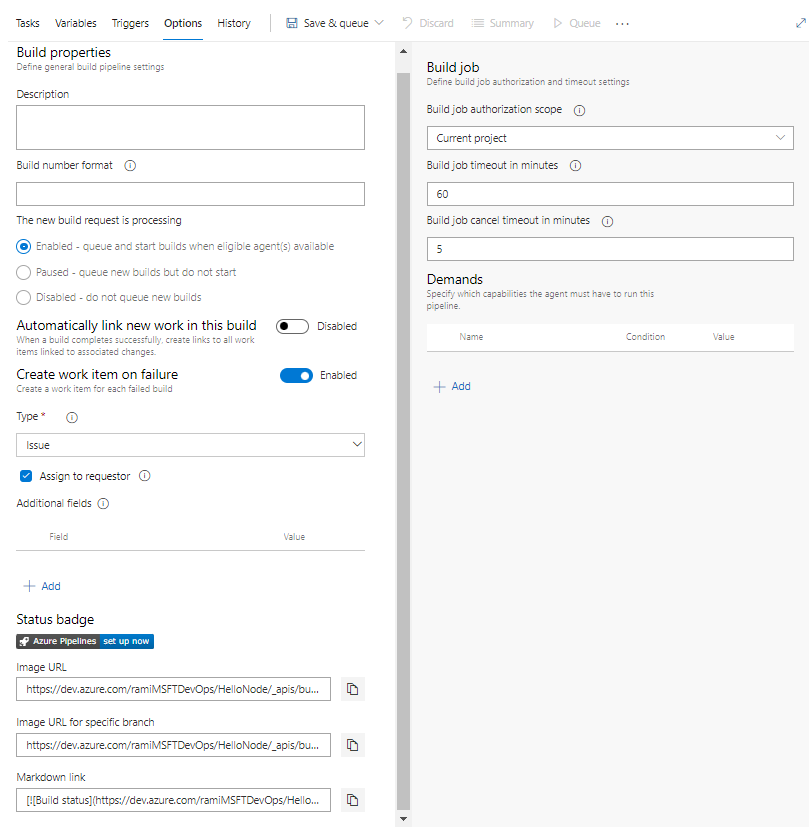Viewport: 809px width, 827px height.
Task: Open the work item Type dropdown
Action: coord(190,445)
